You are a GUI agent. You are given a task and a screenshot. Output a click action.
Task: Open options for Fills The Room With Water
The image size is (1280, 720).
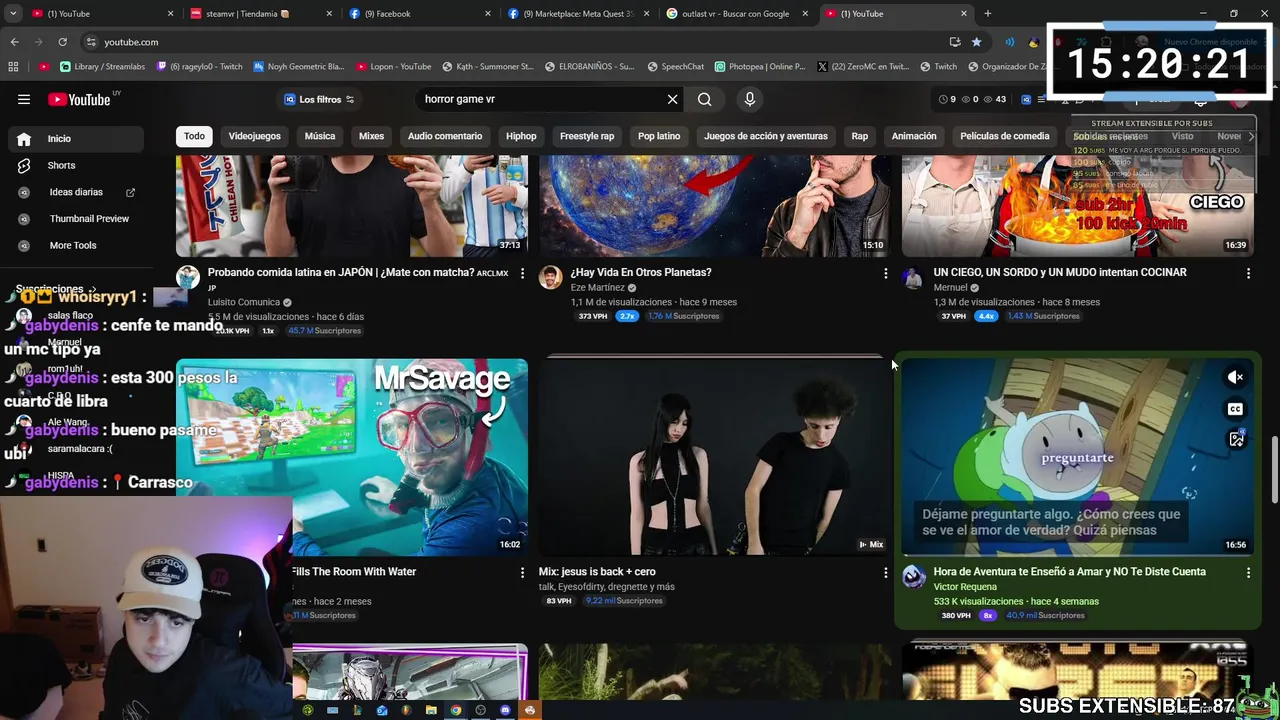tap(522, 573)
